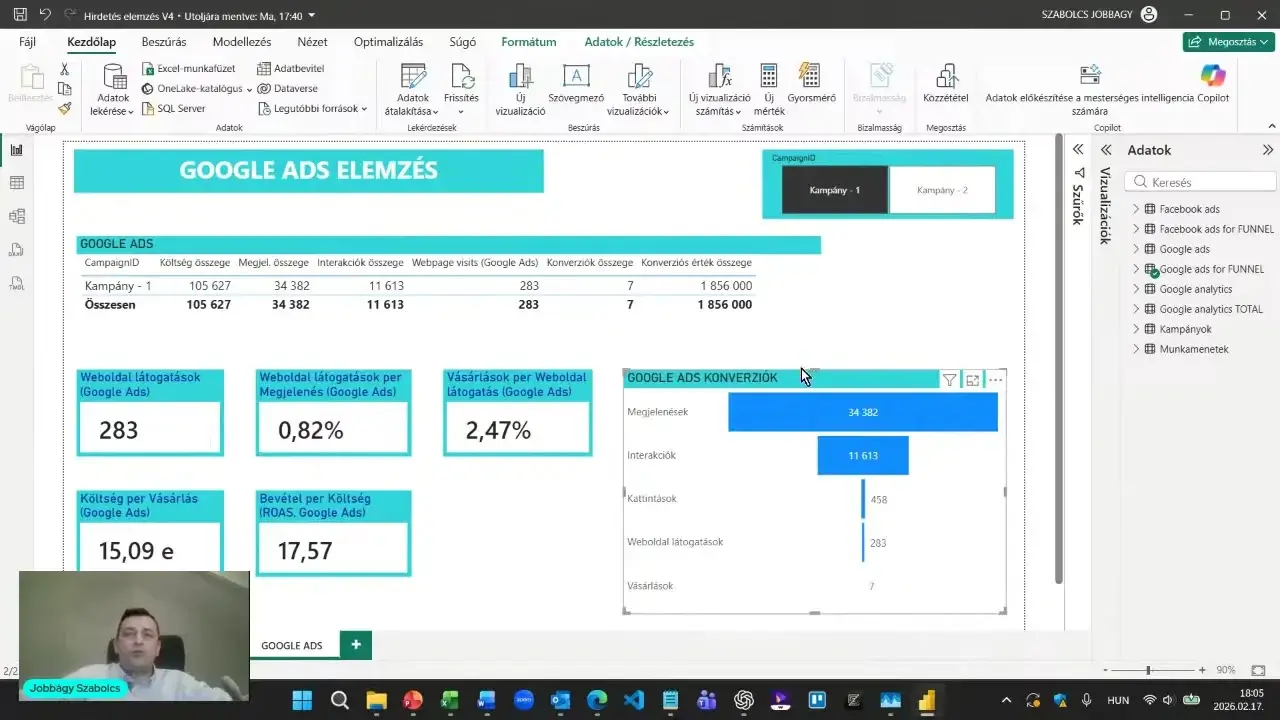Expand the Szűrők pane
Screen dimensions: 1280x720
[1078, 149]
